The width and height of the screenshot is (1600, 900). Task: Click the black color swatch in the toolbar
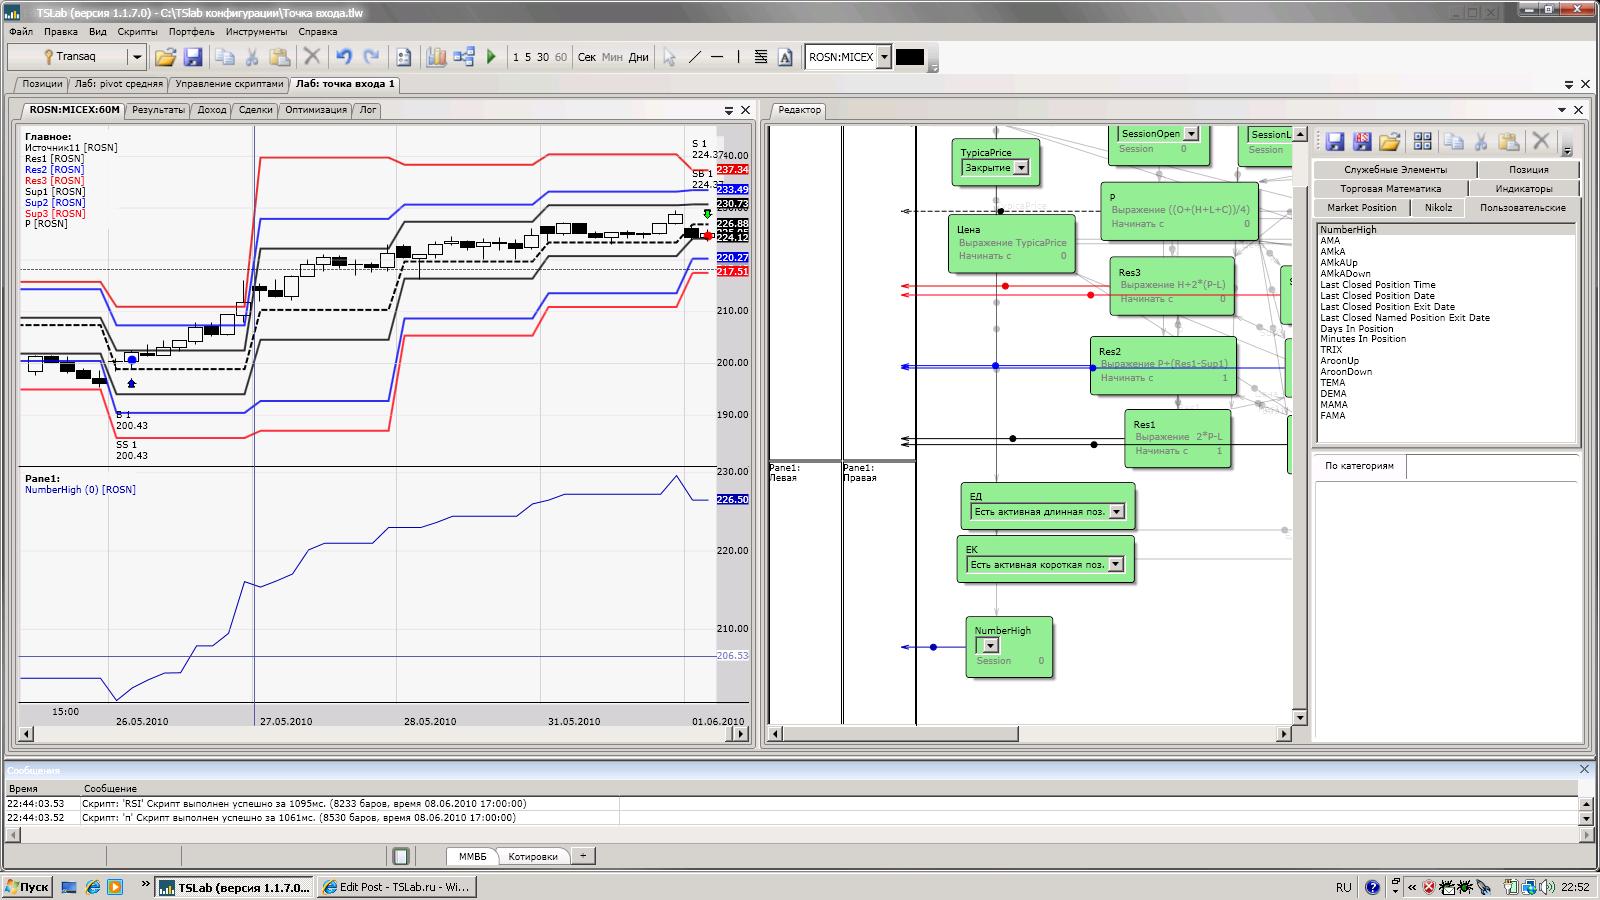[910, 57]
